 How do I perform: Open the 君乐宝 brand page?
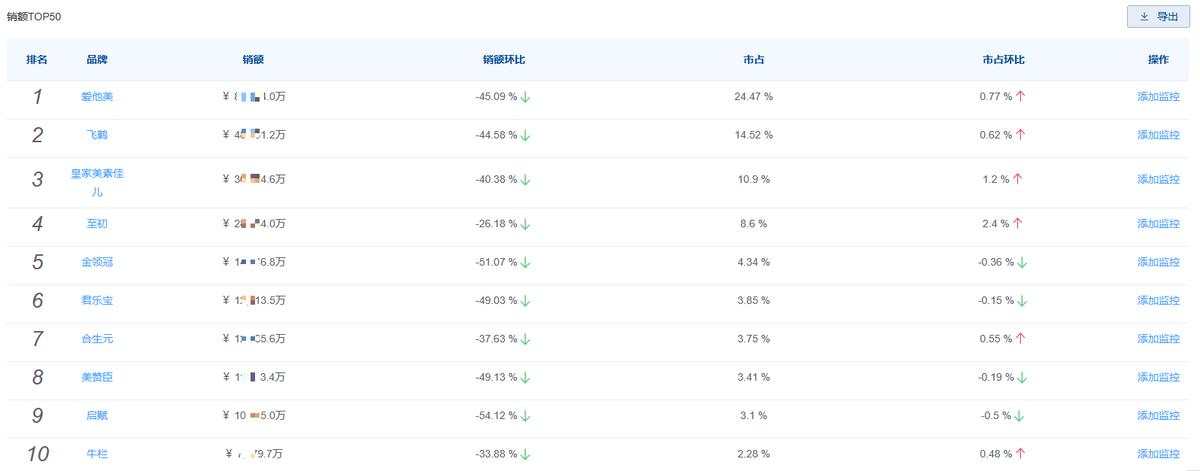pyautogui.click(x=97, y=300)
